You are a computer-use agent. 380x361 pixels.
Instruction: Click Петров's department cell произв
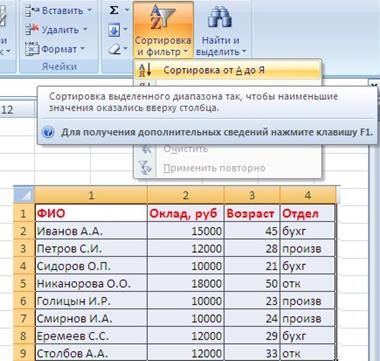coord(308,248)
